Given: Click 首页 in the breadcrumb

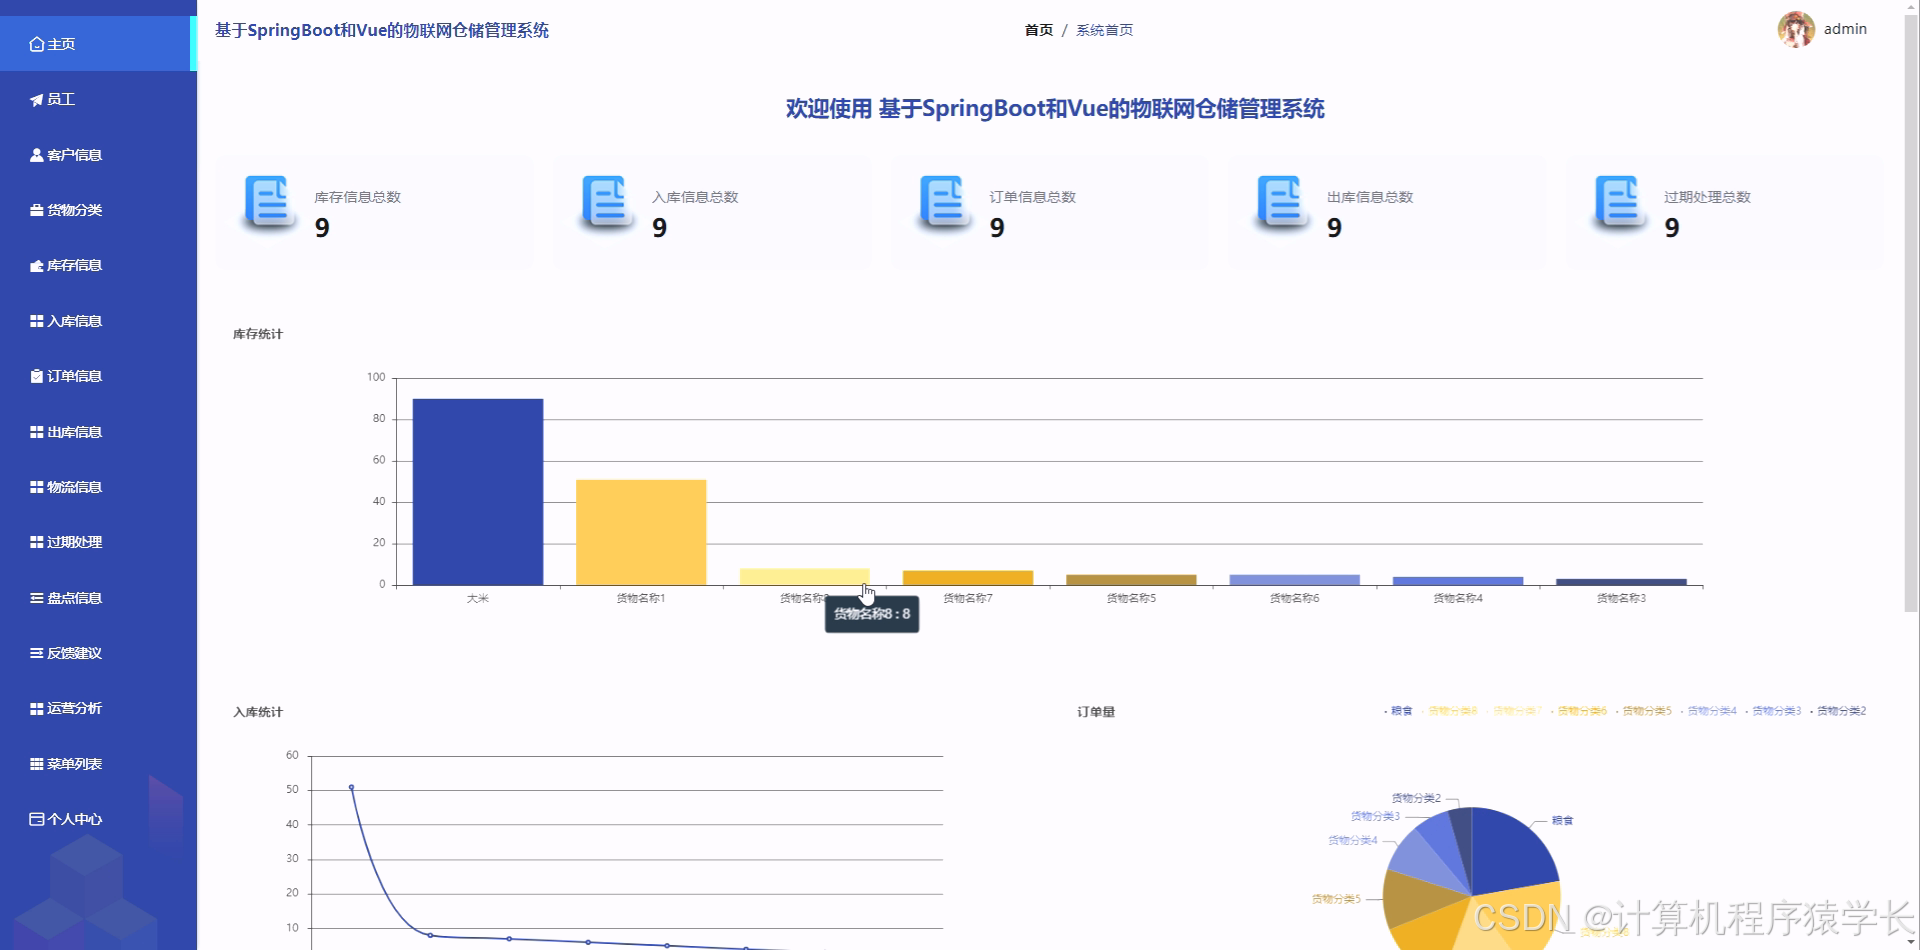Looking at the screenshot, I should [1038, 30].
